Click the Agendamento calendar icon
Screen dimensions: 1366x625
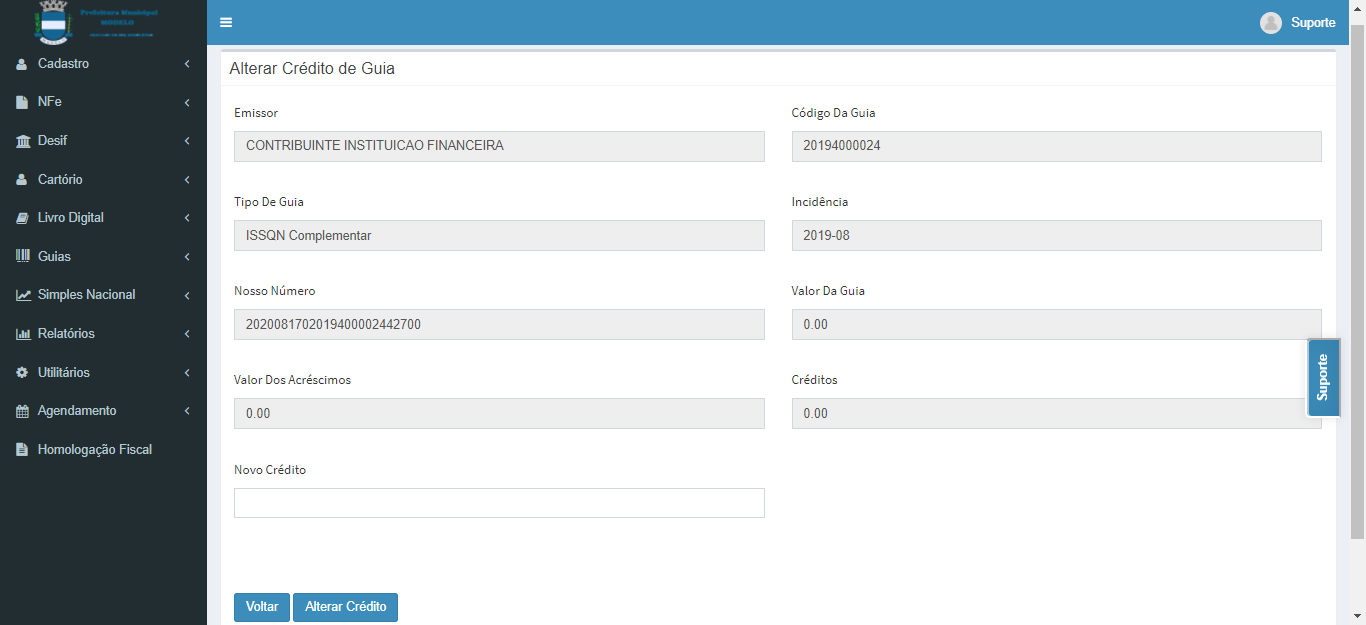pyautogui.click(x=22, y=411)
